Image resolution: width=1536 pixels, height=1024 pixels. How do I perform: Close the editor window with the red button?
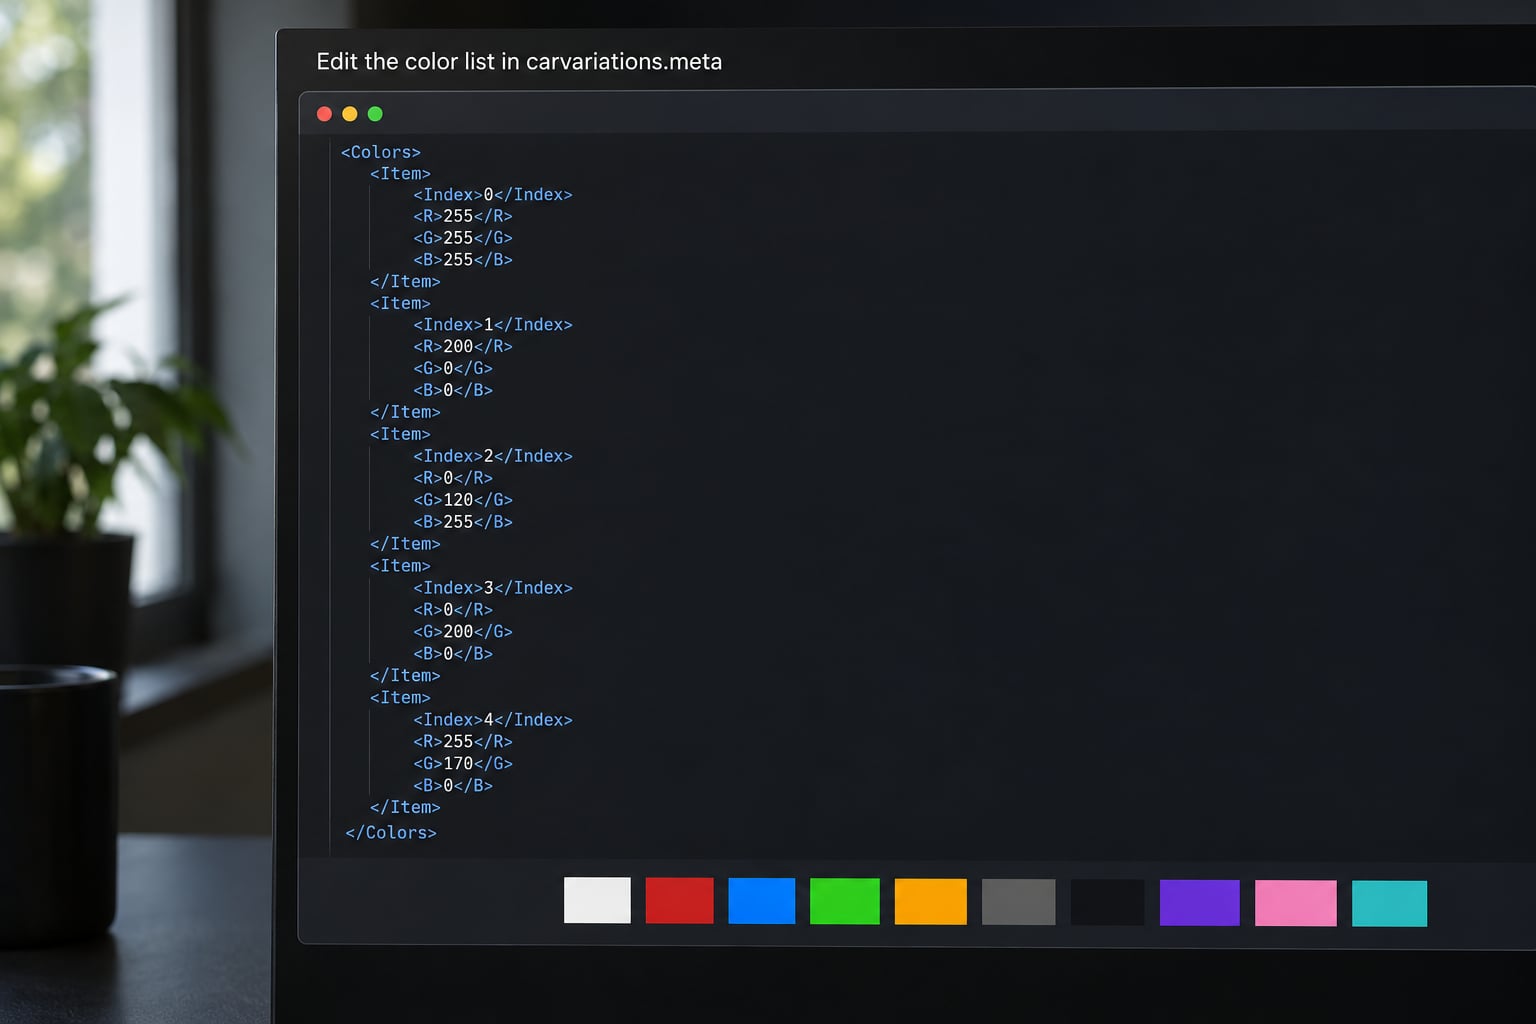point(324,114)
